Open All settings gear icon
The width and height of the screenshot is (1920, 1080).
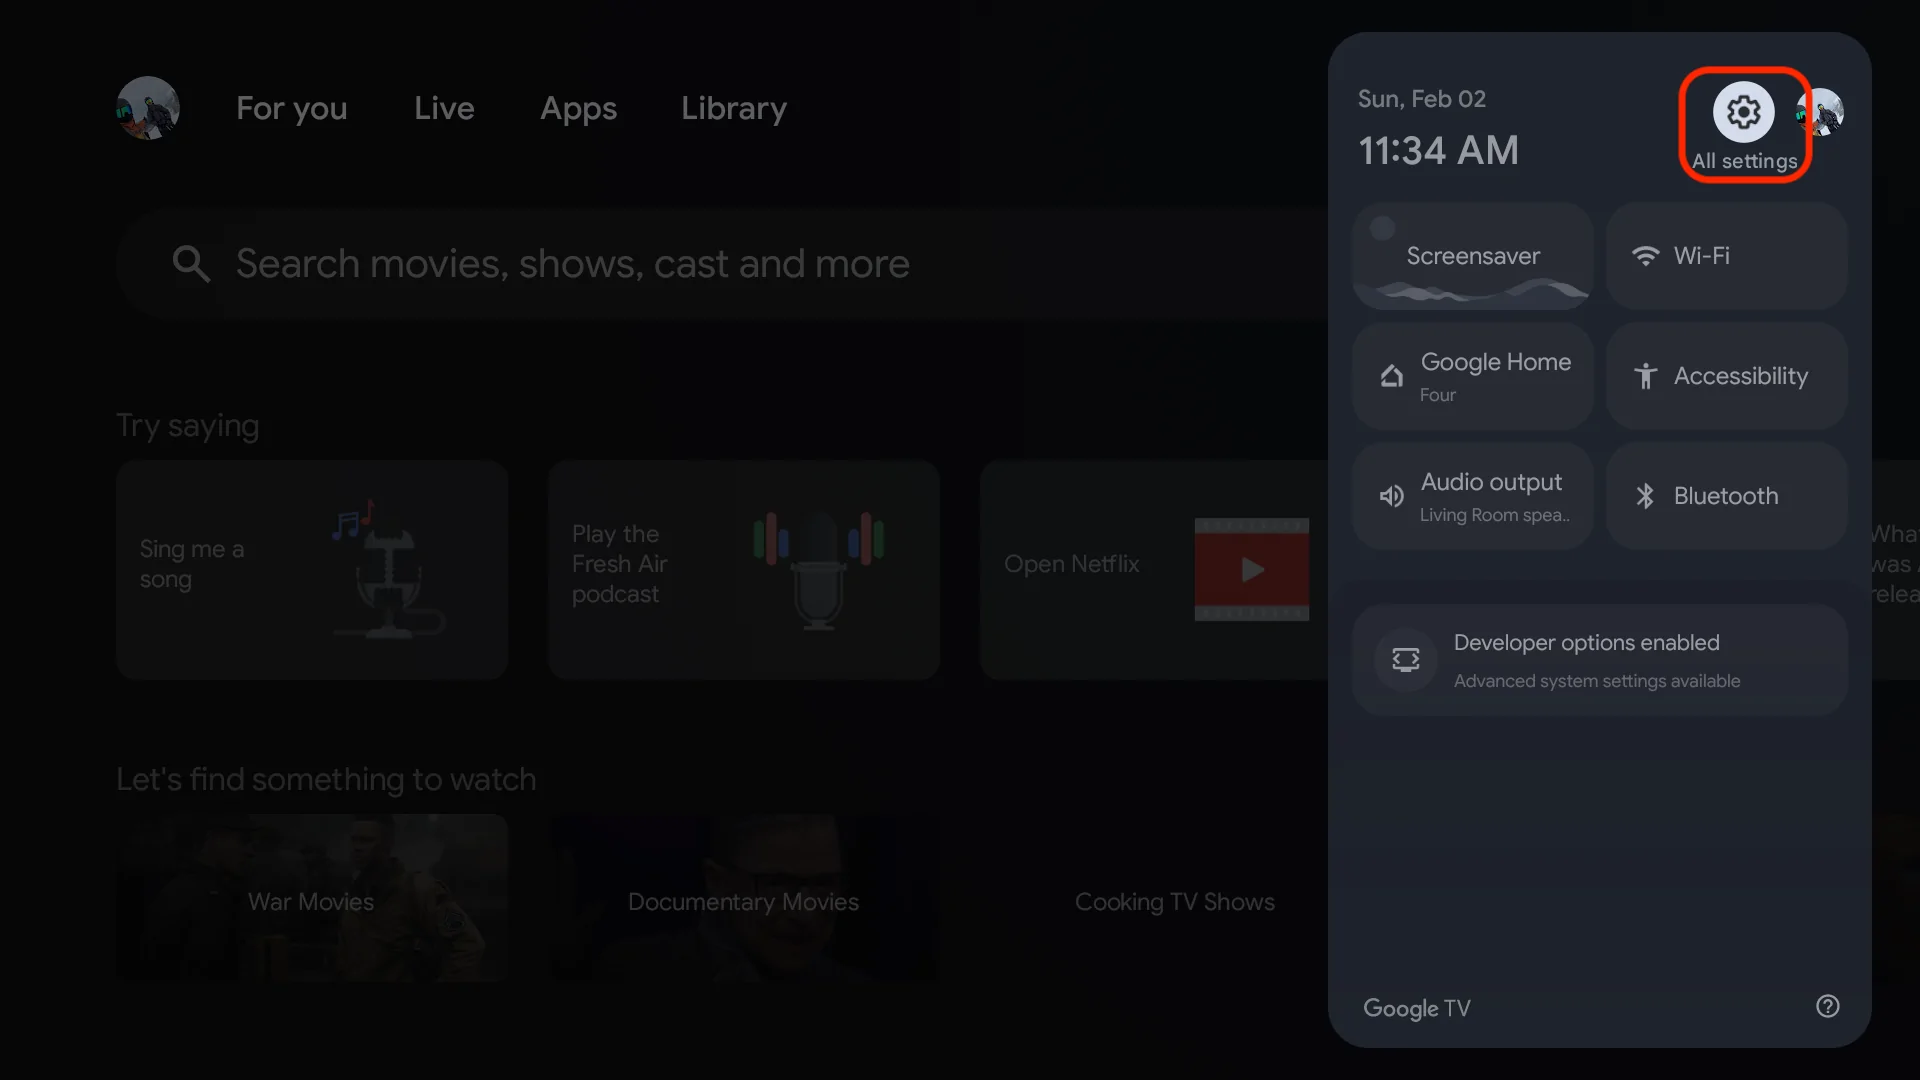click(1744, 112)
